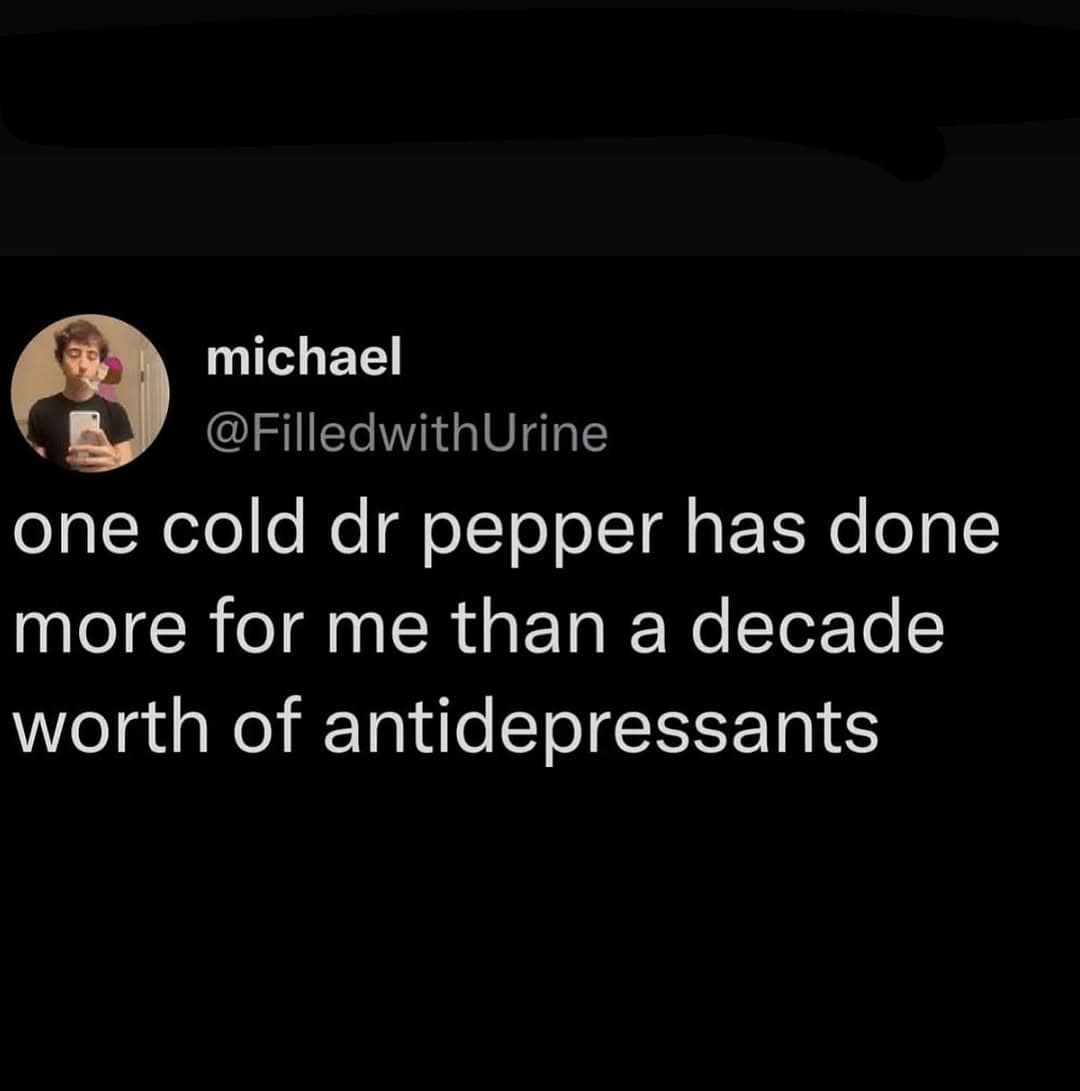Click the word decade in tweet
Viewport: 1080px width, 1091px height.
point(818,628)
